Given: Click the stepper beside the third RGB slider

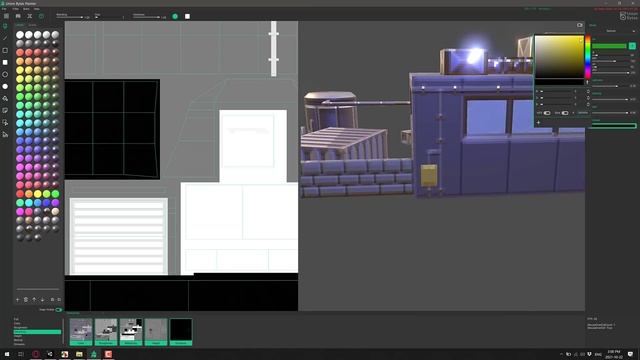Looking at the screenshot, I should [588, 104].
